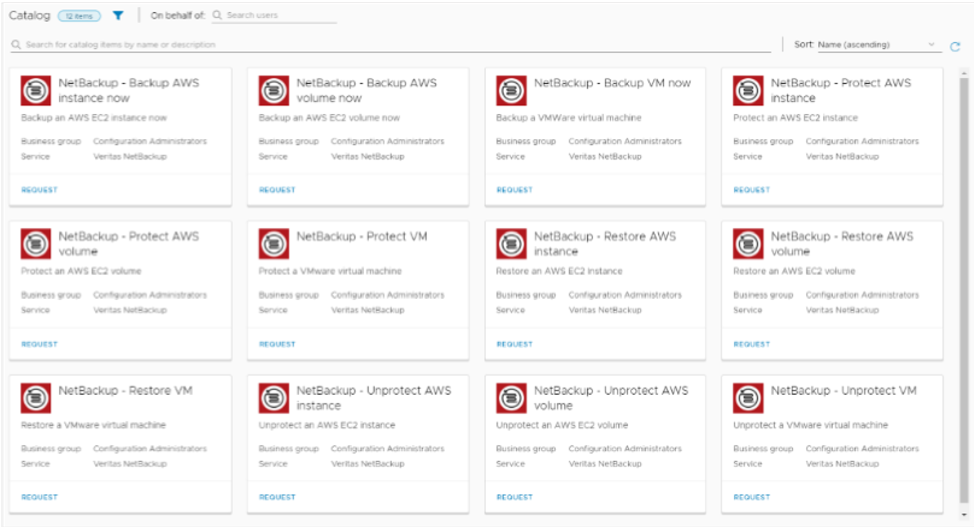Click the magnifier icon beside Search users
This screenshot has height=527, width=974.
217,15
